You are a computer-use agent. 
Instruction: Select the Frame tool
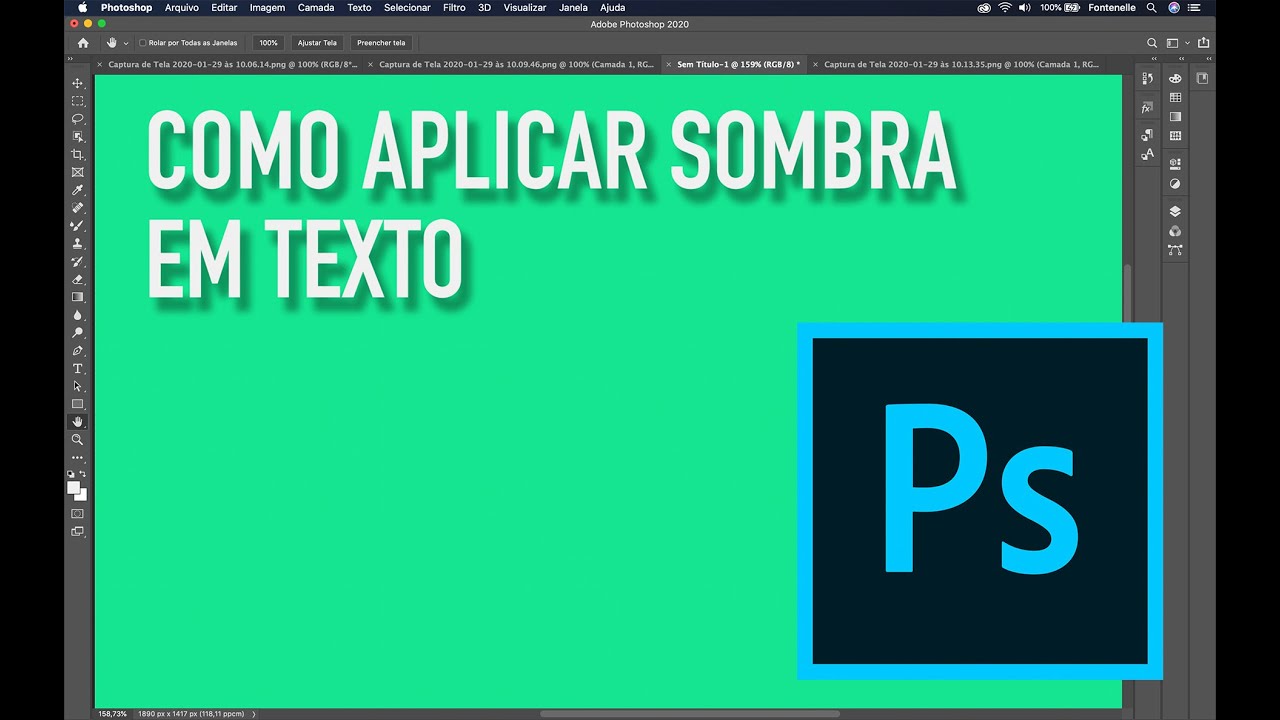(77, 172)
